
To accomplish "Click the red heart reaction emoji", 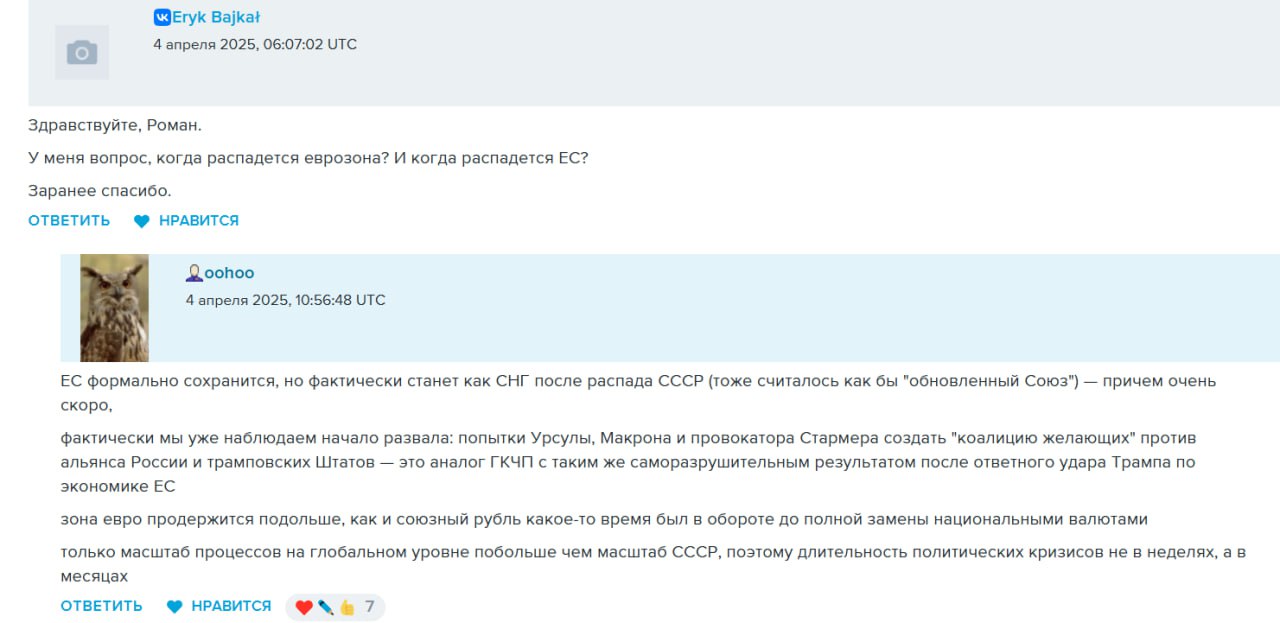I will click(x=304, y=607).
